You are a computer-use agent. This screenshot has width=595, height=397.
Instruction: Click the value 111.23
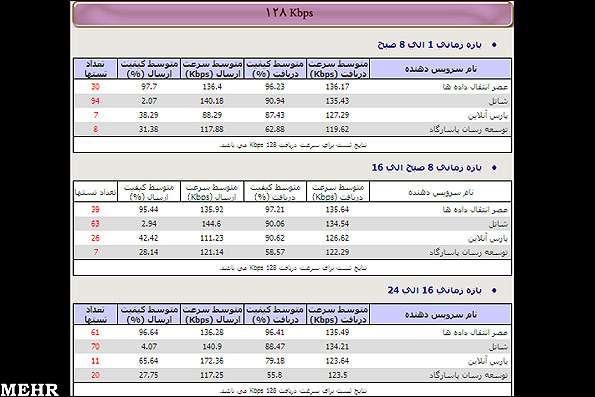pos(212,238)
